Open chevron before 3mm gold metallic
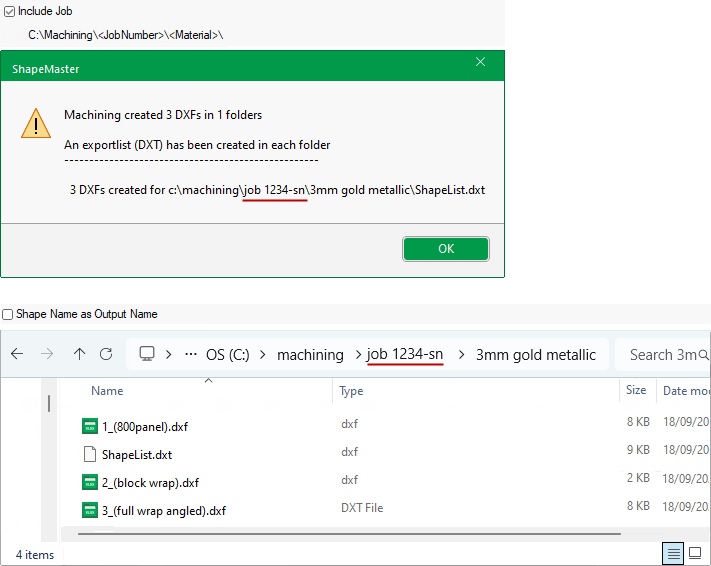Screen dimensions: 711x566 click(x=461, y=354)
